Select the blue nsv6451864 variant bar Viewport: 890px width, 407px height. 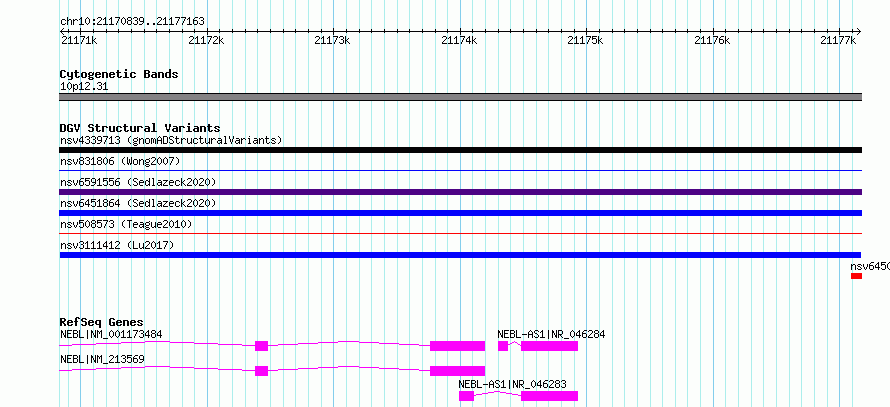pyautogui.click(x=461, y=213)
